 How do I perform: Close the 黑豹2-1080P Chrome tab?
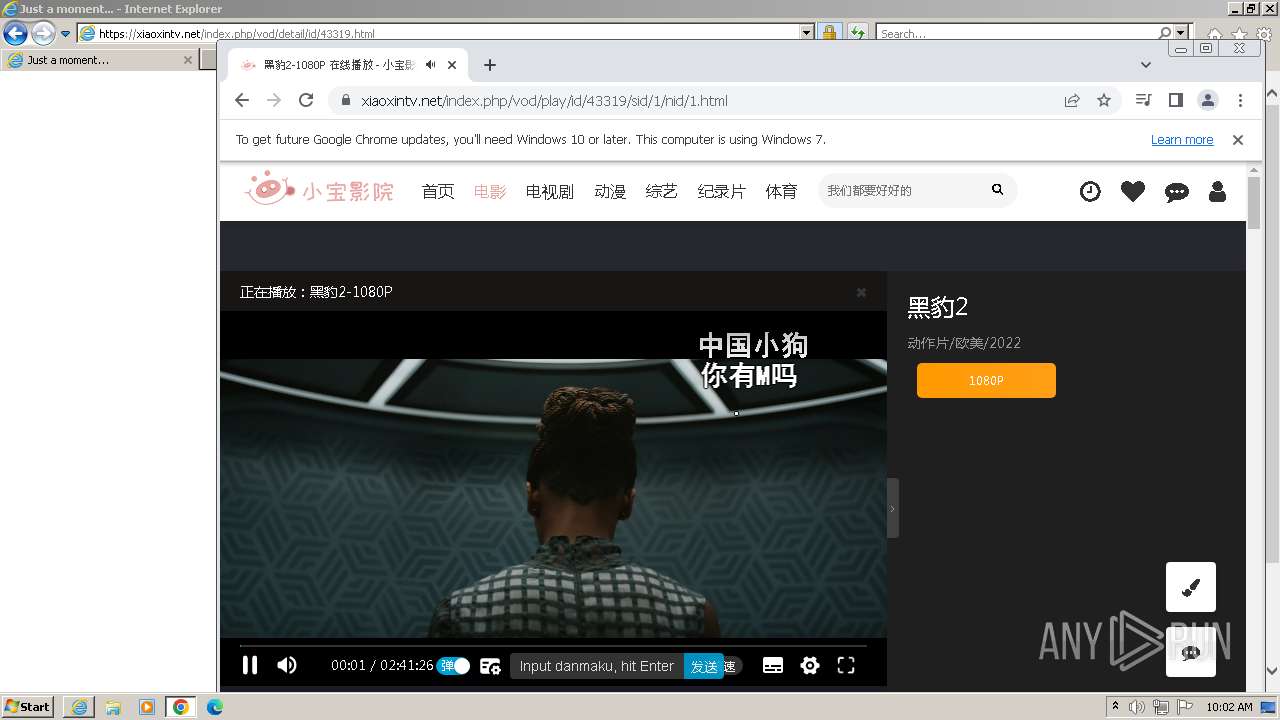click(452, 65)
